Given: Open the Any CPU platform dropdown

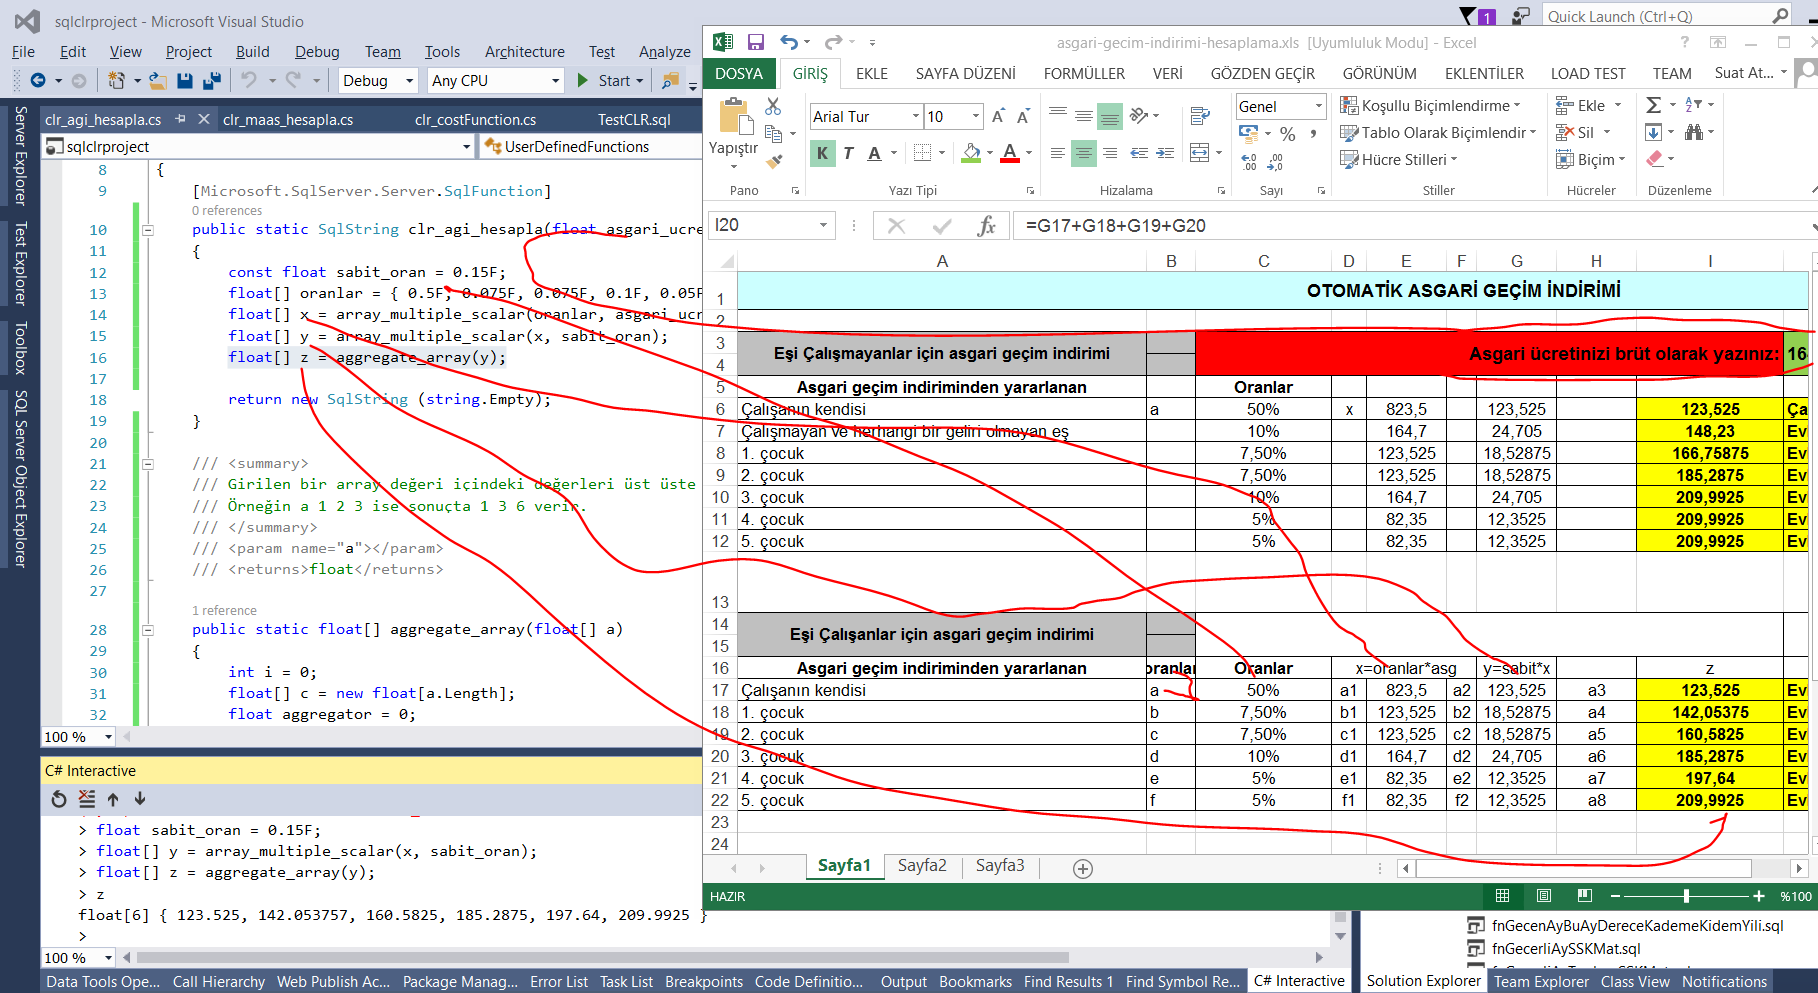Looking at the screenshot, I should tap(556, 81).
